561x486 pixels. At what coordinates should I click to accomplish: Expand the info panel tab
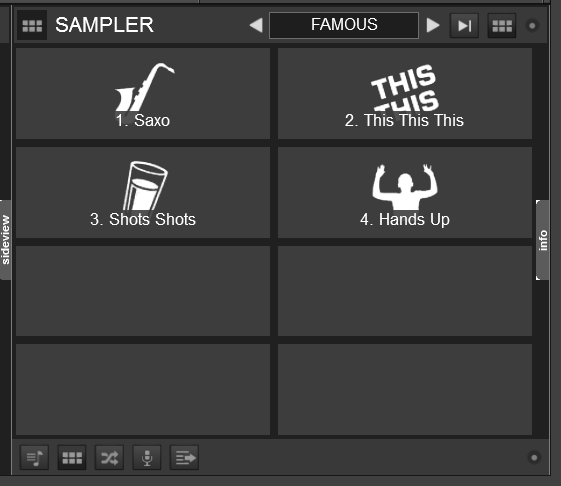click(543, 240)
